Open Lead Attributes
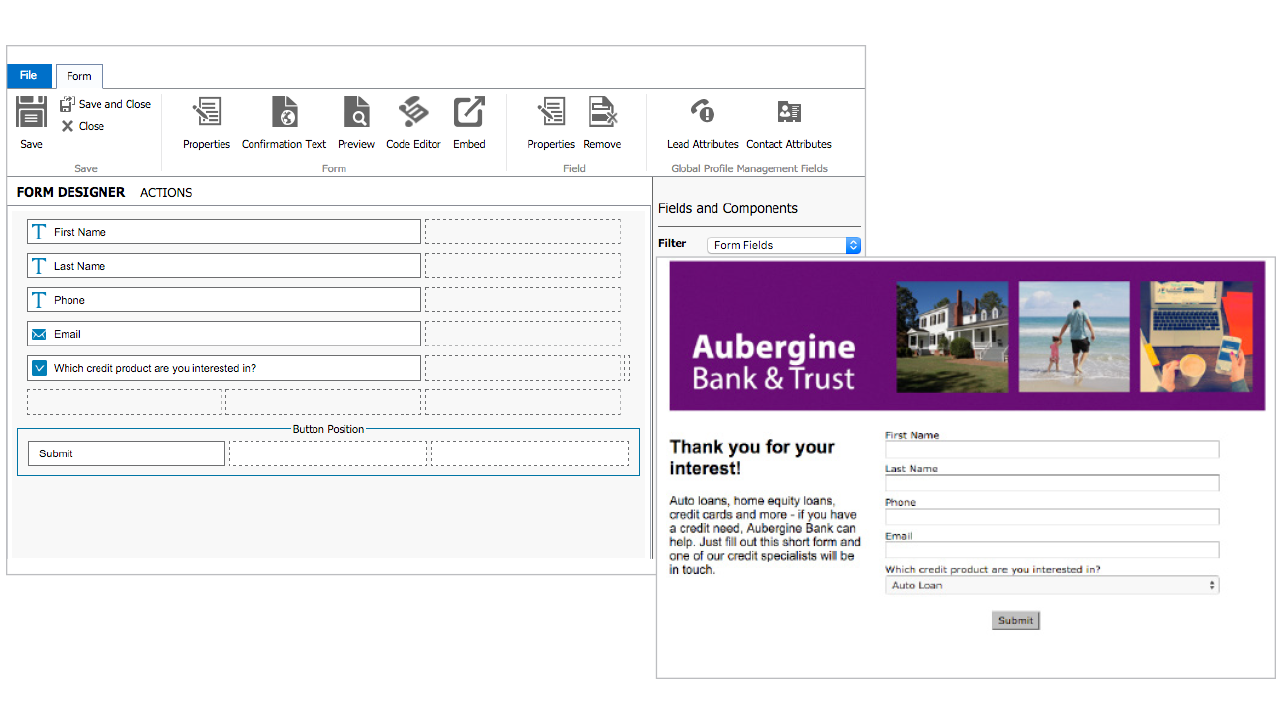The height and width of the screenshot is (720, 1280). (703, 112)
